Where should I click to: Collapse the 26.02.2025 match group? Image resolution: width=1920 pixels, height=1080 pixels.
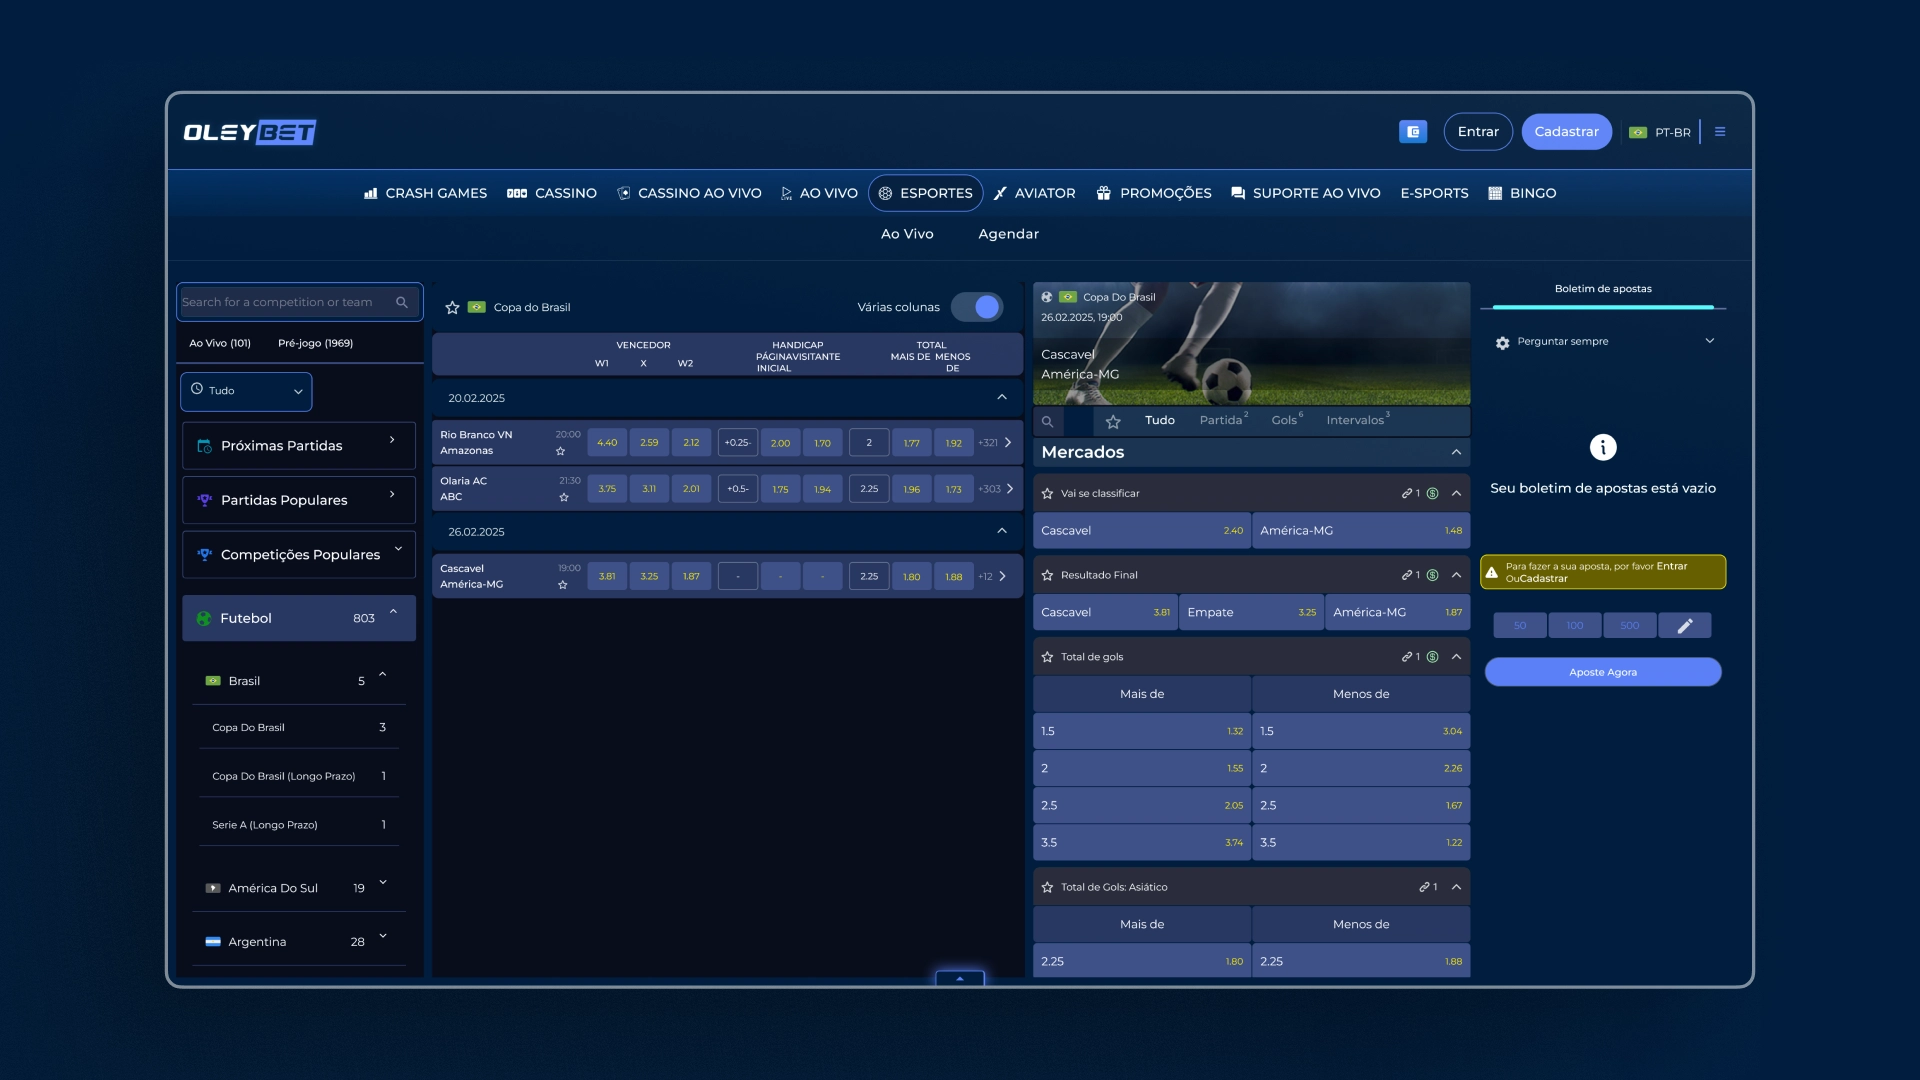tap(1002, 531)
